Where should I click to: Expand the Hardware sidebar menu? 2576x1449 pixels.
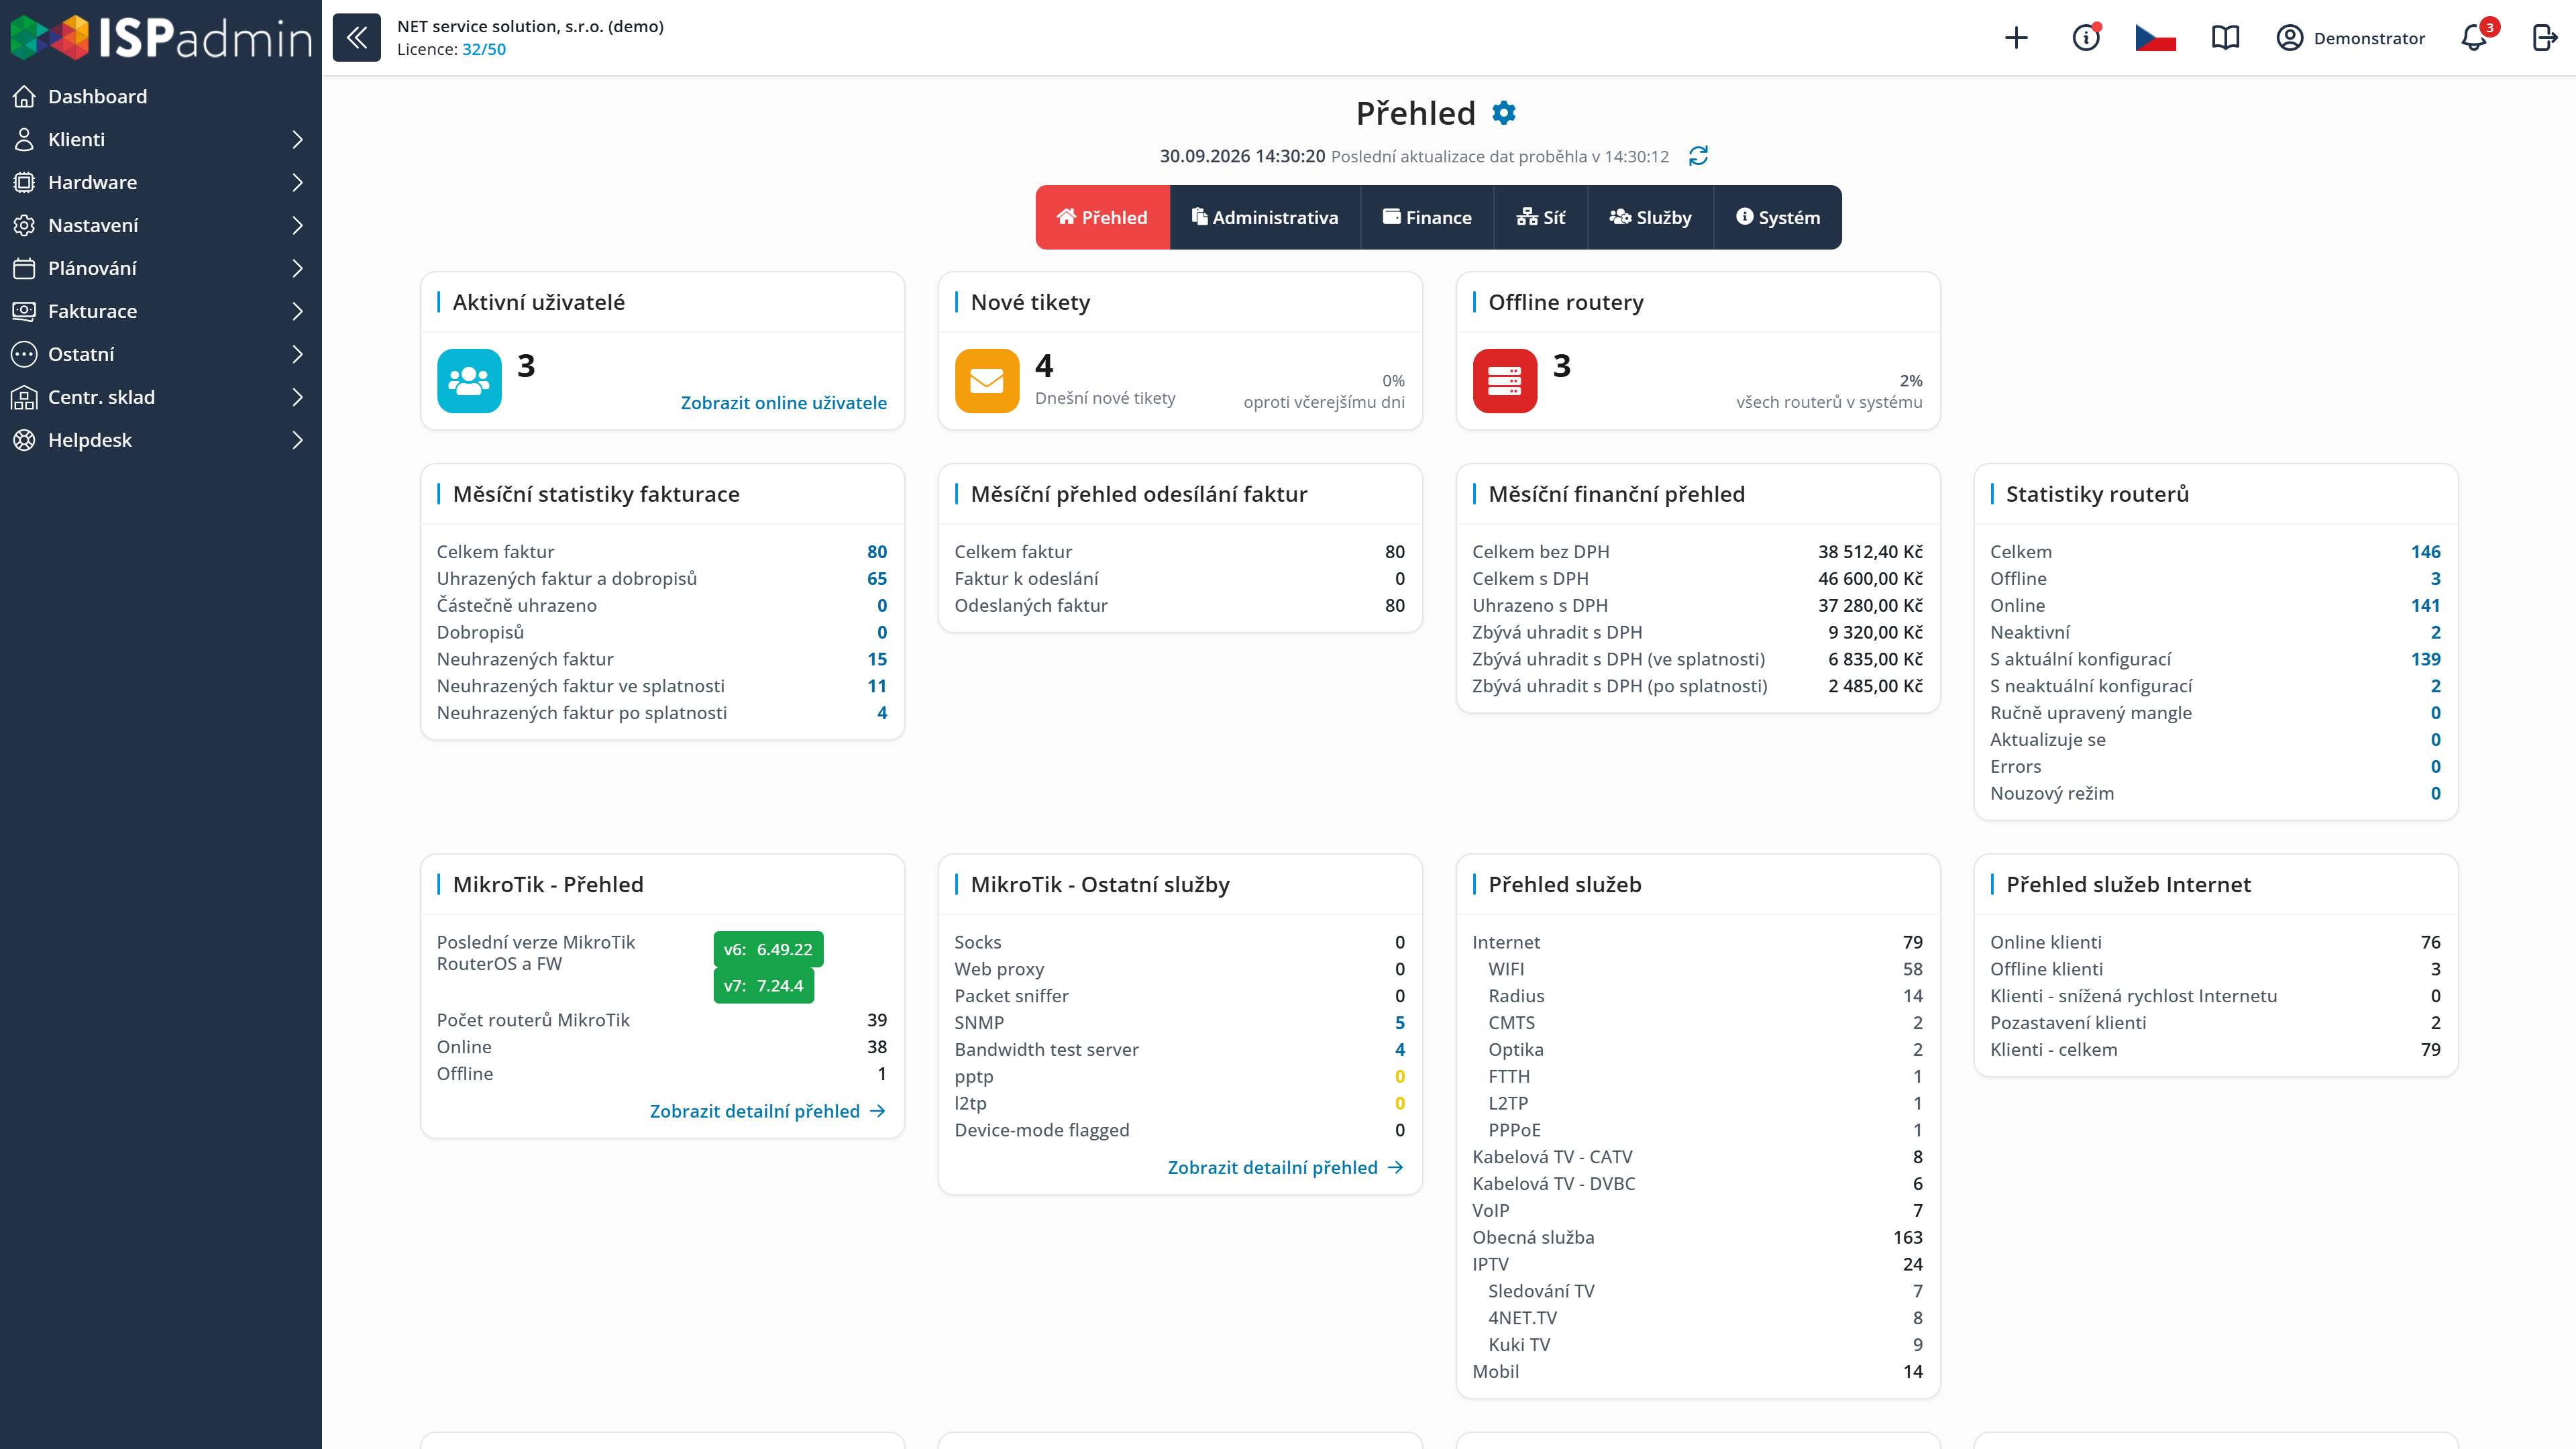point(161,182)
